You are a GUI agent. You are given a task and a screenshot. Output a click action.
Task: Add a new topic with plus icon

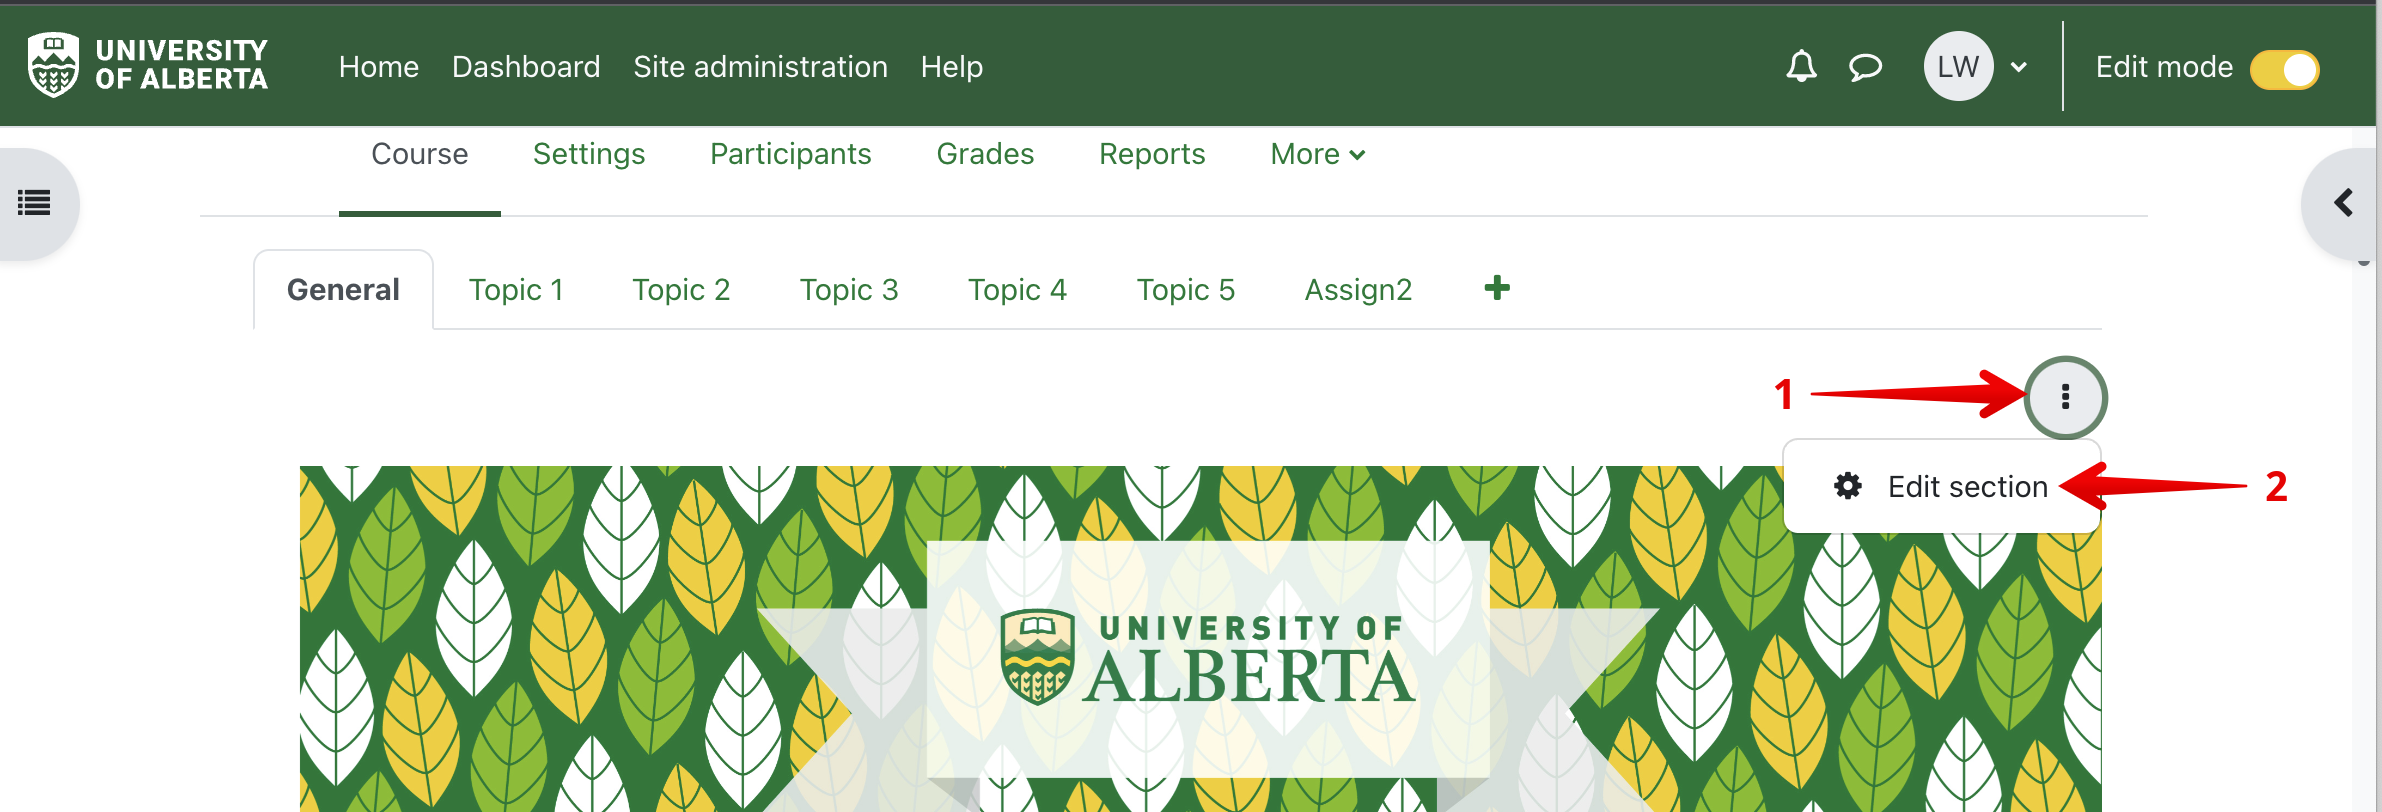pos(1496,288)
